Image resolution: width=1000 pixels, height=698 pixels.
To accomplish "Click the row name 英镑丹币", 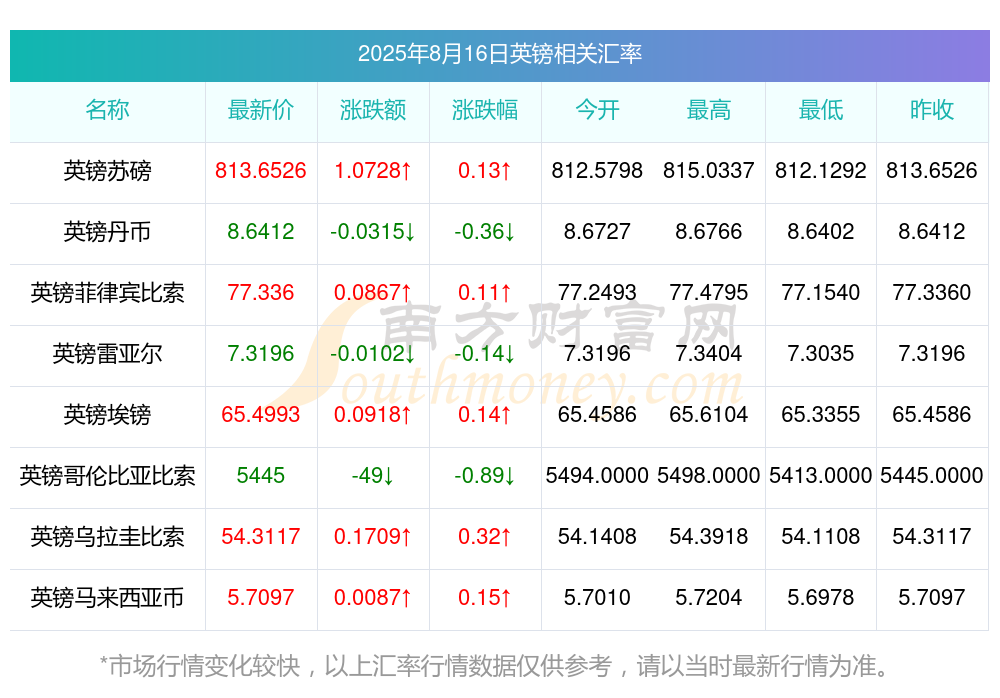I will coord(107,232).
